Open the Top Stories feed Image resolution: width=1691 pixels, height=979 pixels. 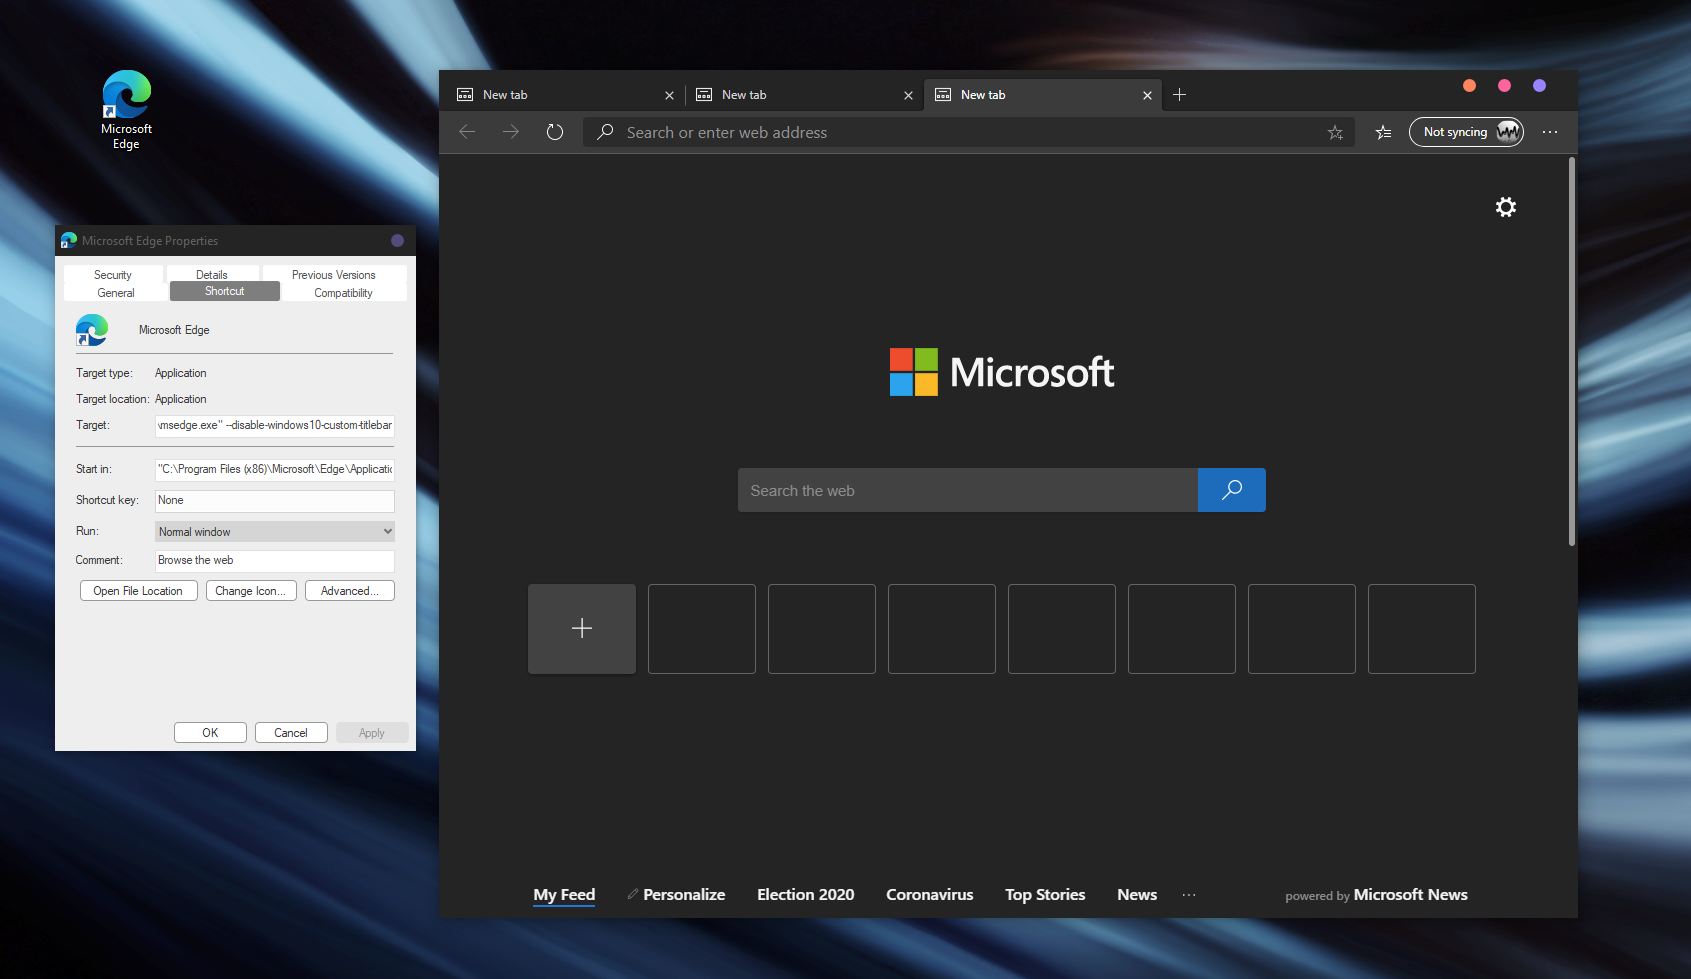[x=1045, y=895]
